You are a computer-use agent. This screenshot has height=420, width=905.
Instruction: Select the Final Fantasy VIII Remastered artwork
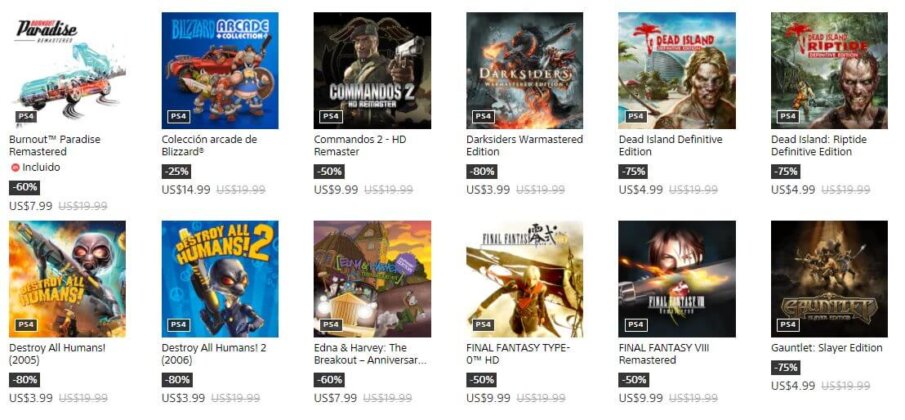click(x=676, y=279)
